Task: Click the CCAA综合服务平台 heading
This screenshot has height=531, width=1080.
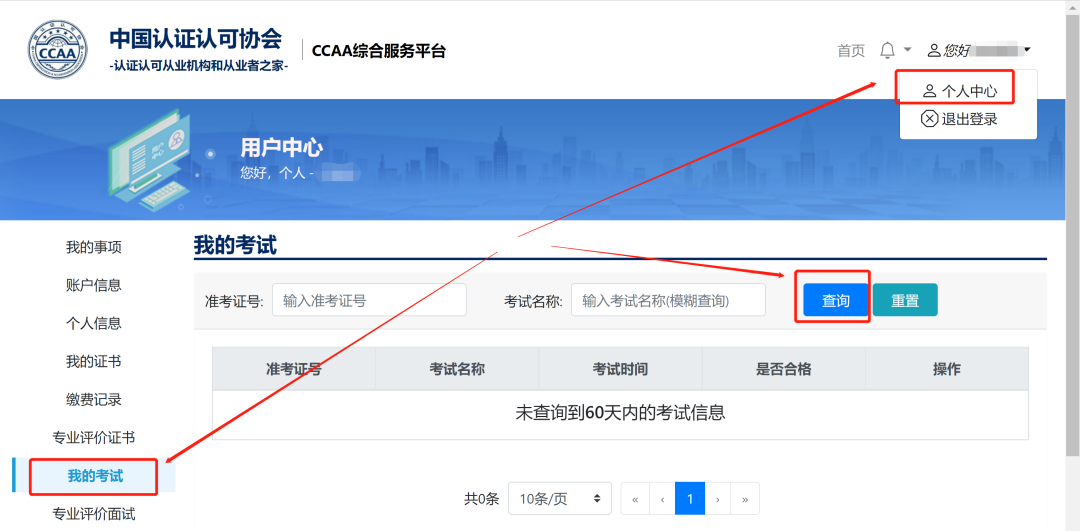Action: [x=379, y=50]
